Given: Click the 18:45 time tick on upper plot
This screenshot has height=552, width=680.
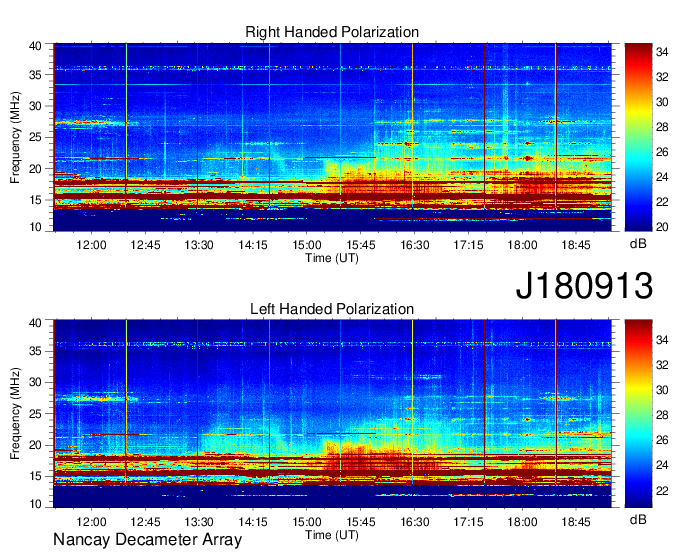Looking at the screenshot, I should [x=576, y=245].
